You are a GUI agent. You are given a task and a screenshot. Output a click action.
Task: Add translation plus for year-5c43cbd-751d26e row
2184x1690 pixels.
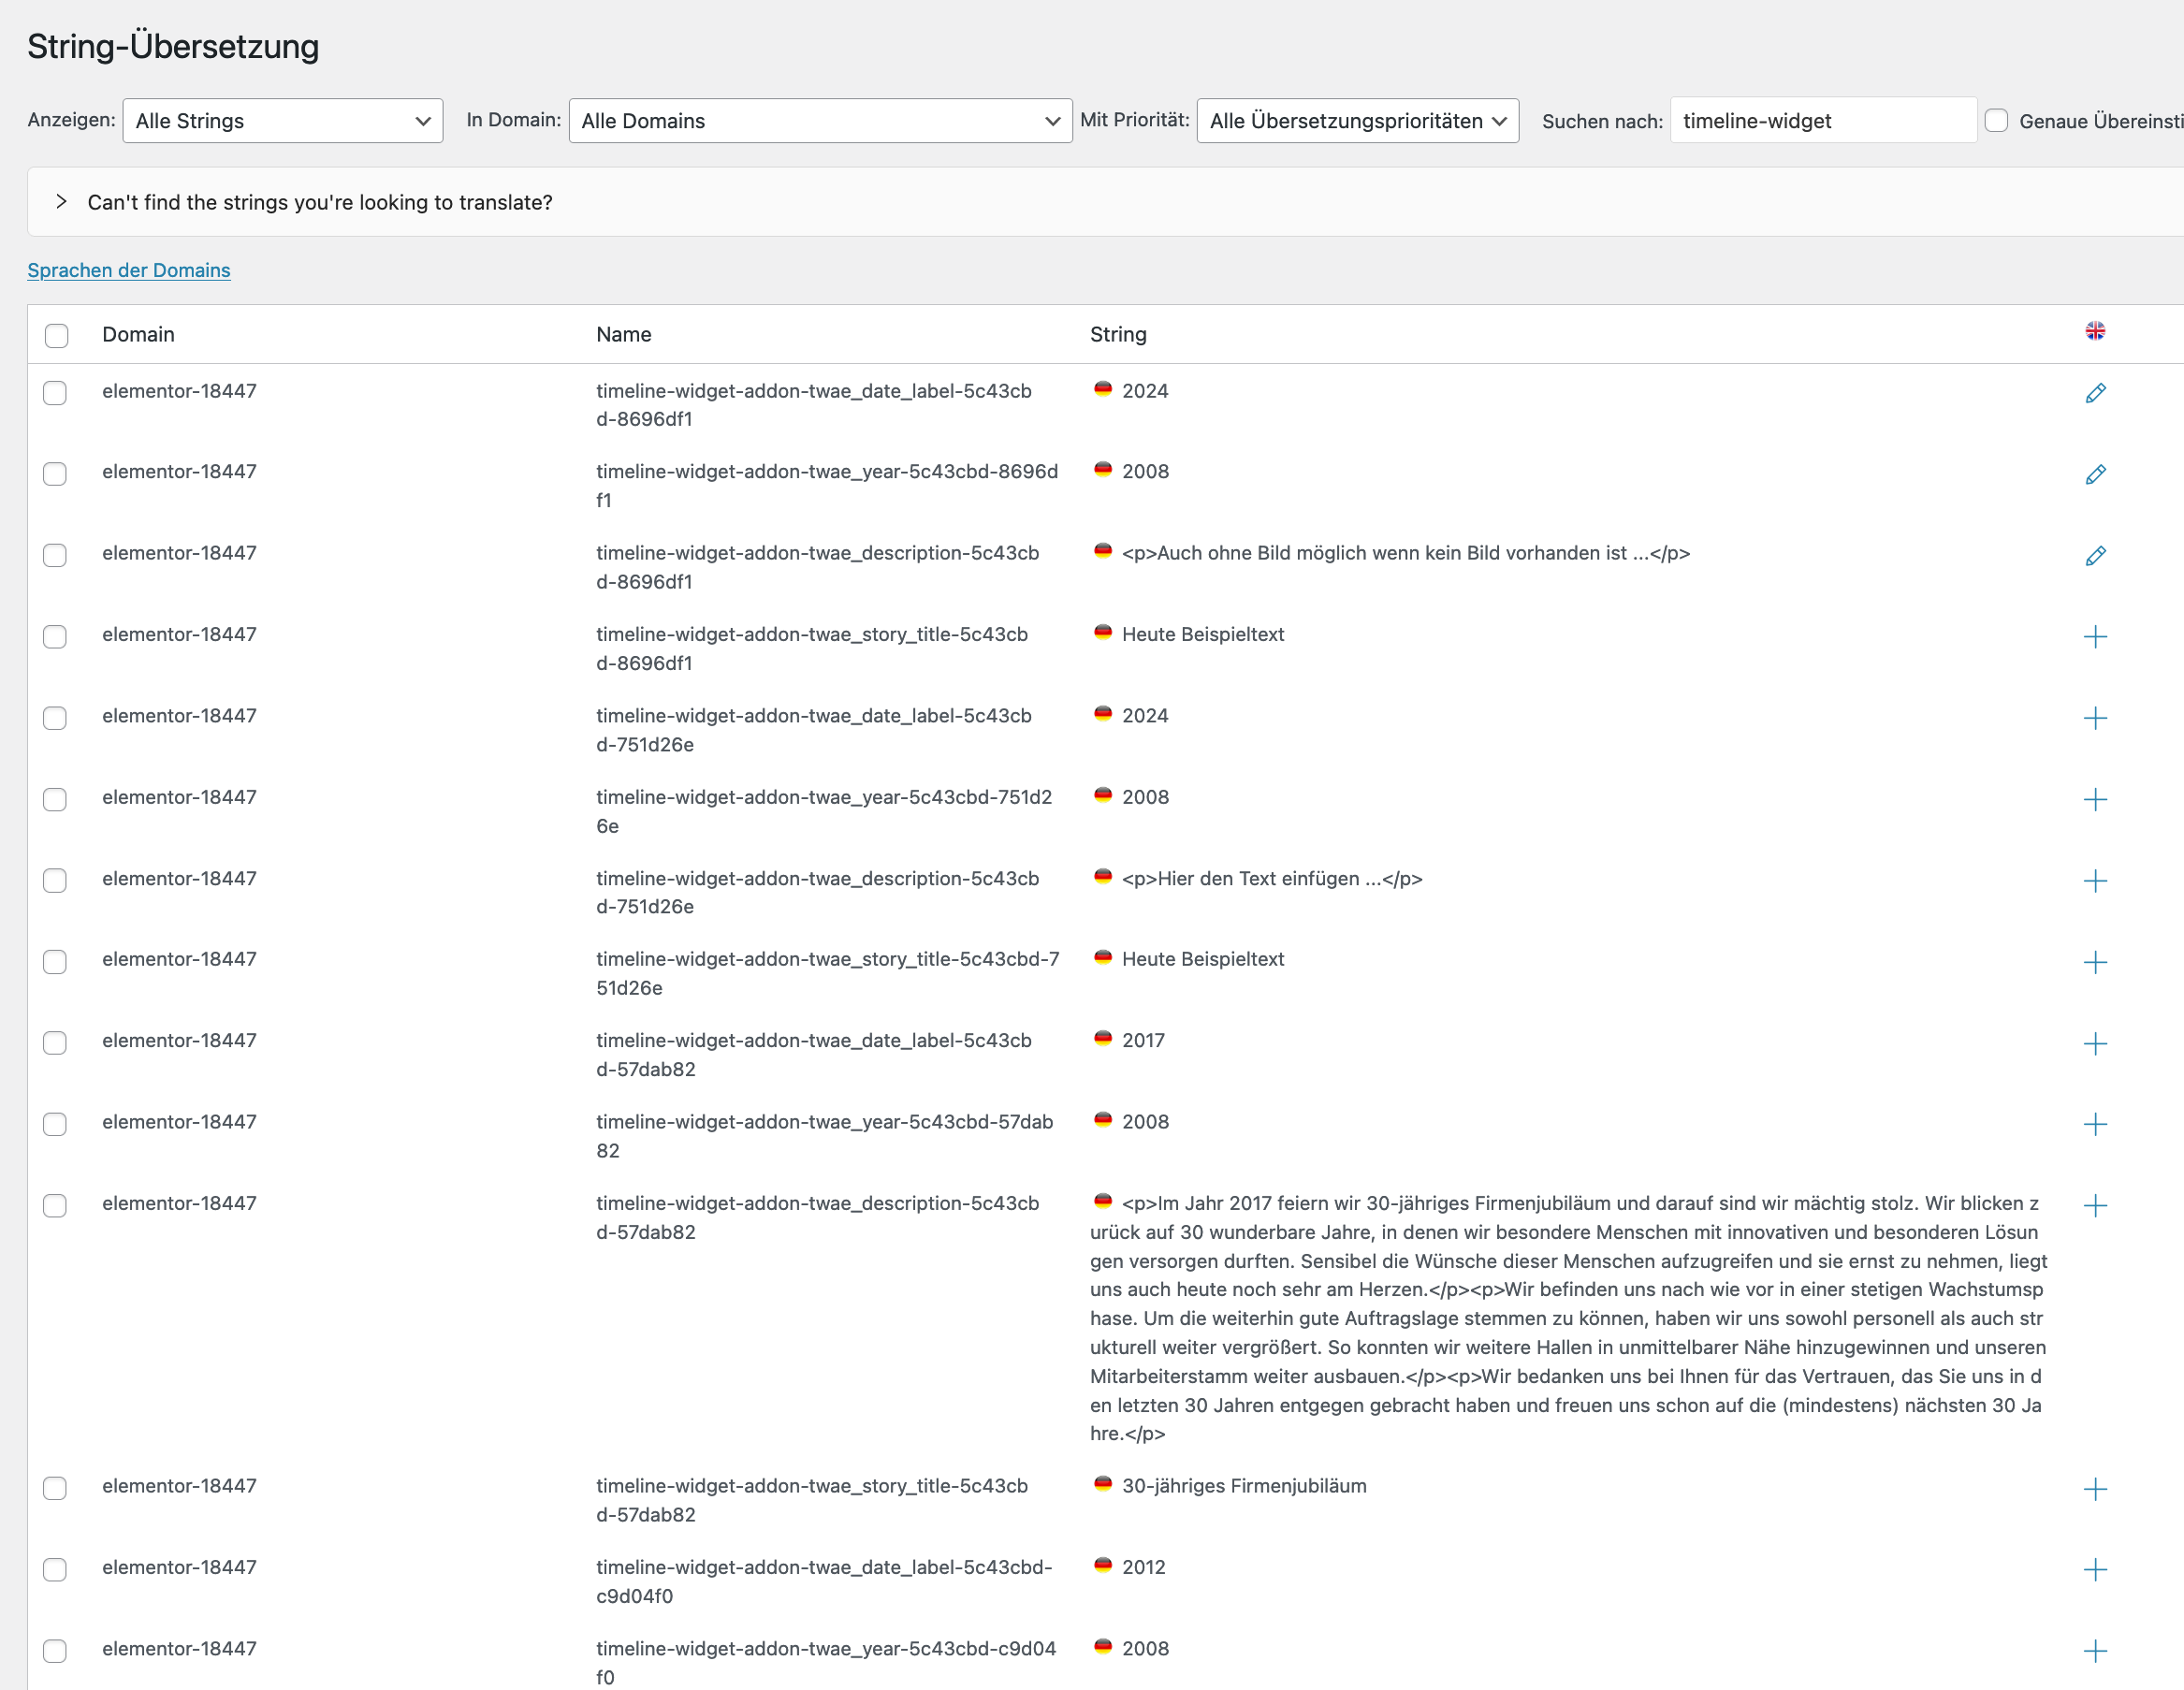[x=2095, y=799]
